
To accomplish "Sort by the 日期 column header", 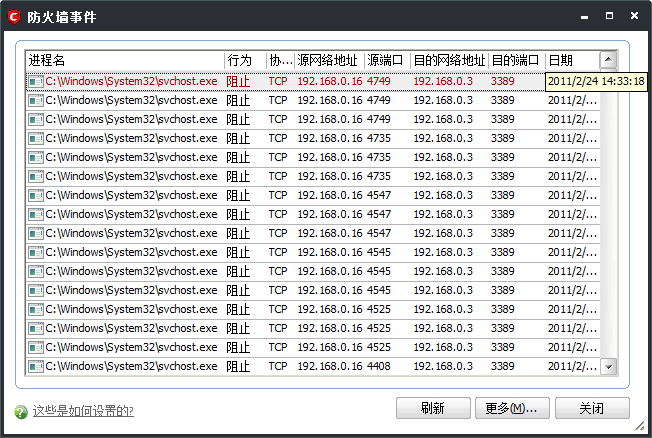I will pyautogui.click(x=573, y=61).
